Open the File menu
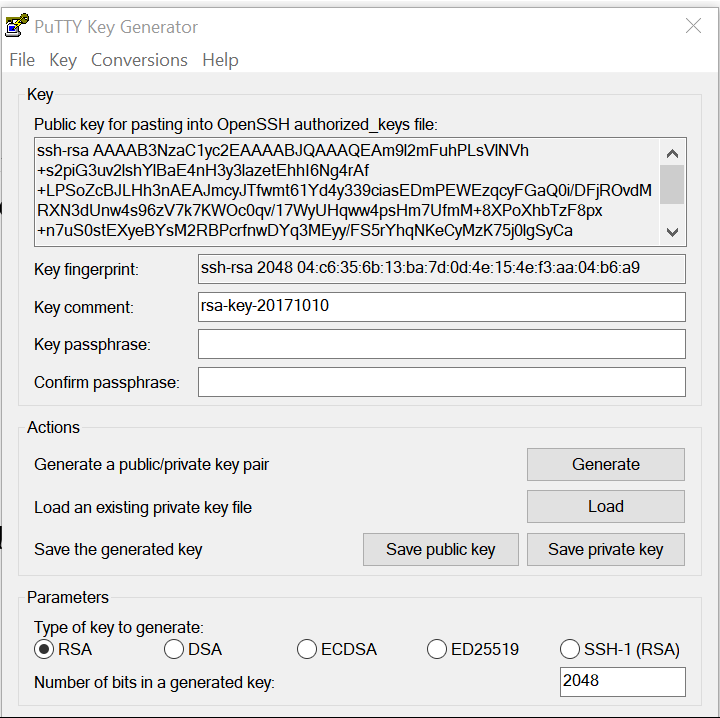This screenshot has height=718, width=720. coord(22,60)
